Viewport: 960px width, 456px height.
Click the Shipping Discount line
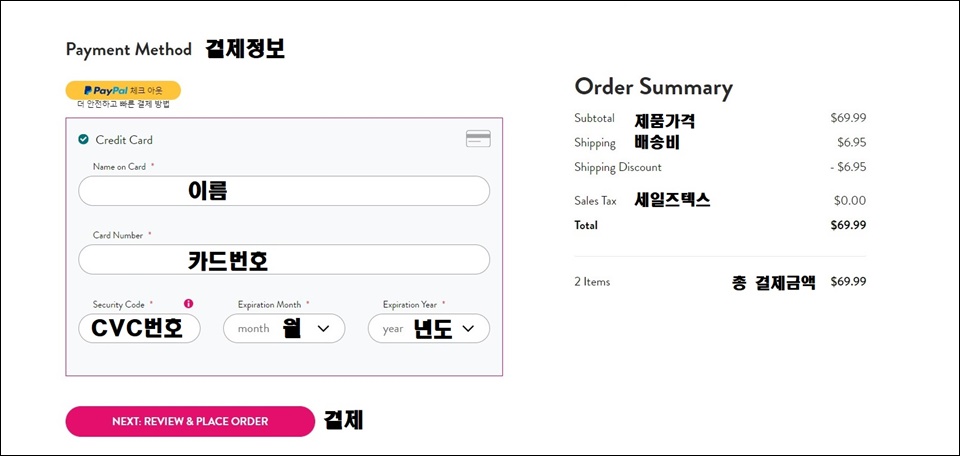tap(720, 167)
